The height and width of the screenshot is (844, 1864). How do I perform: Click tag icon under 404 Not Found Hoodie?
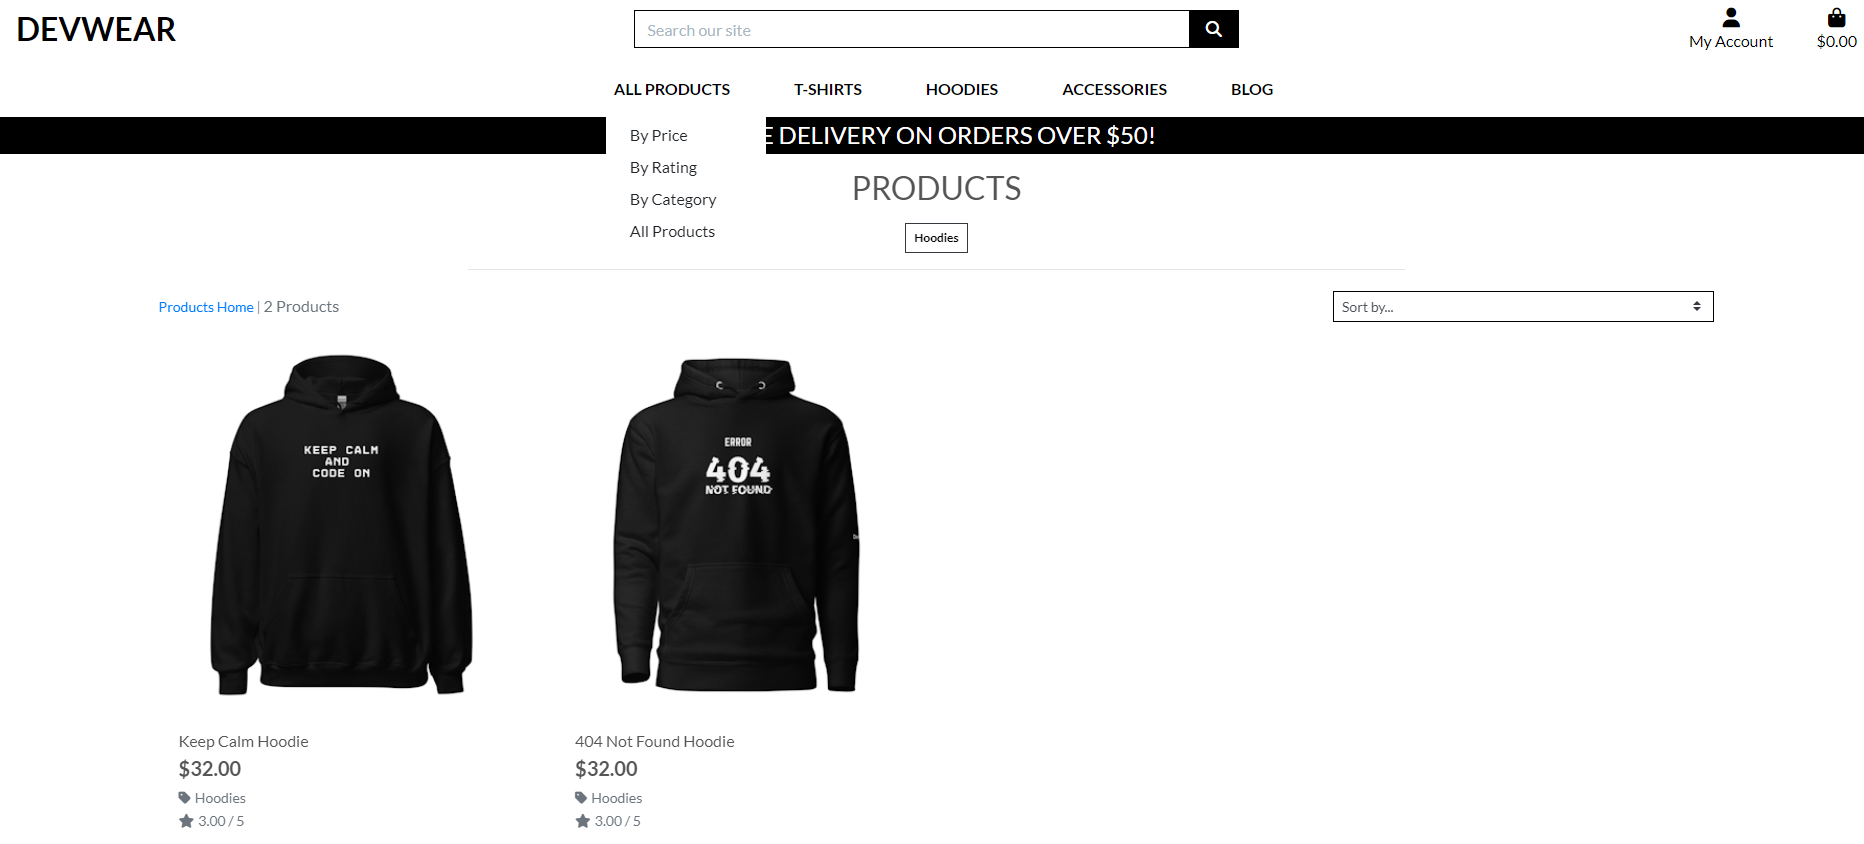pos(581,798)
